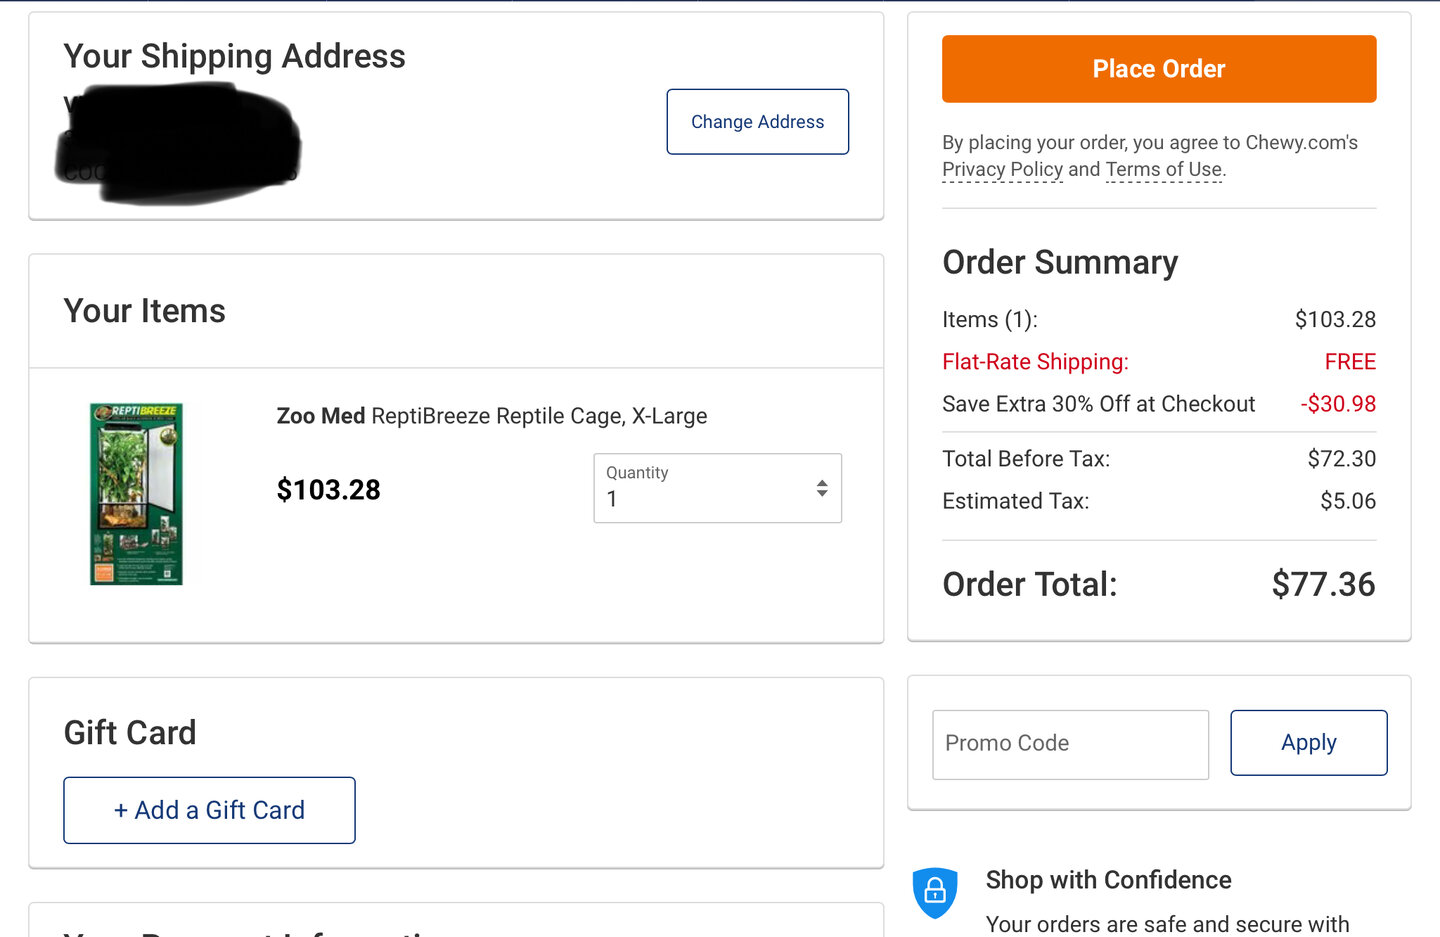This screenshot has width=1440, height=937.
Task: Open the Terms of Use link
Action: tap(1164, 170)
